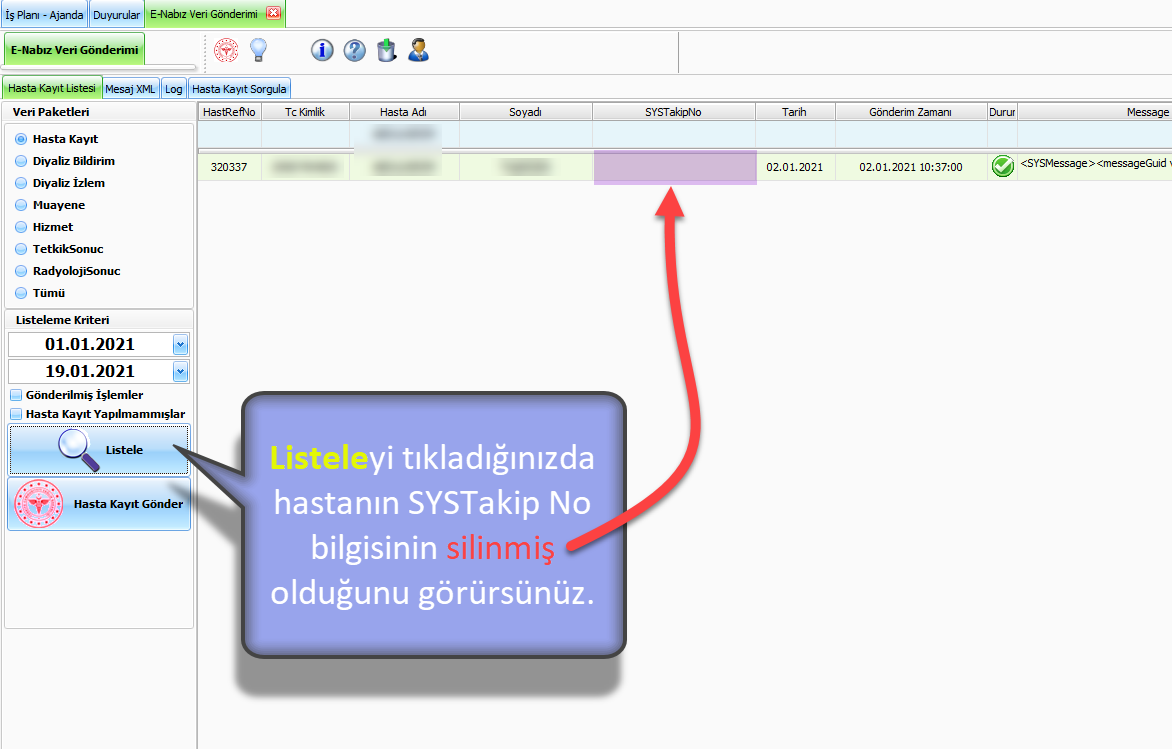The image size is (1172, 749).
Task: Open the Hasta Kayıt Sorgula tab
Action: pos(239,89)
